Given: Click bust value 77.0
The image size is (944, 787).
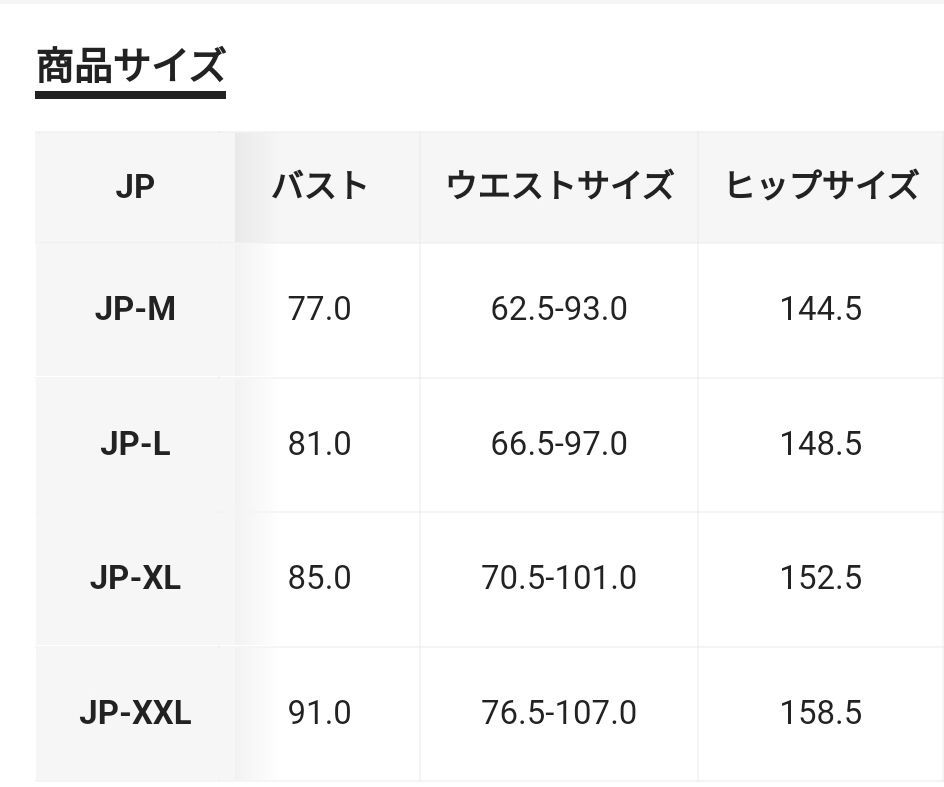Looking at the screenshot, I should click(320, 309).
